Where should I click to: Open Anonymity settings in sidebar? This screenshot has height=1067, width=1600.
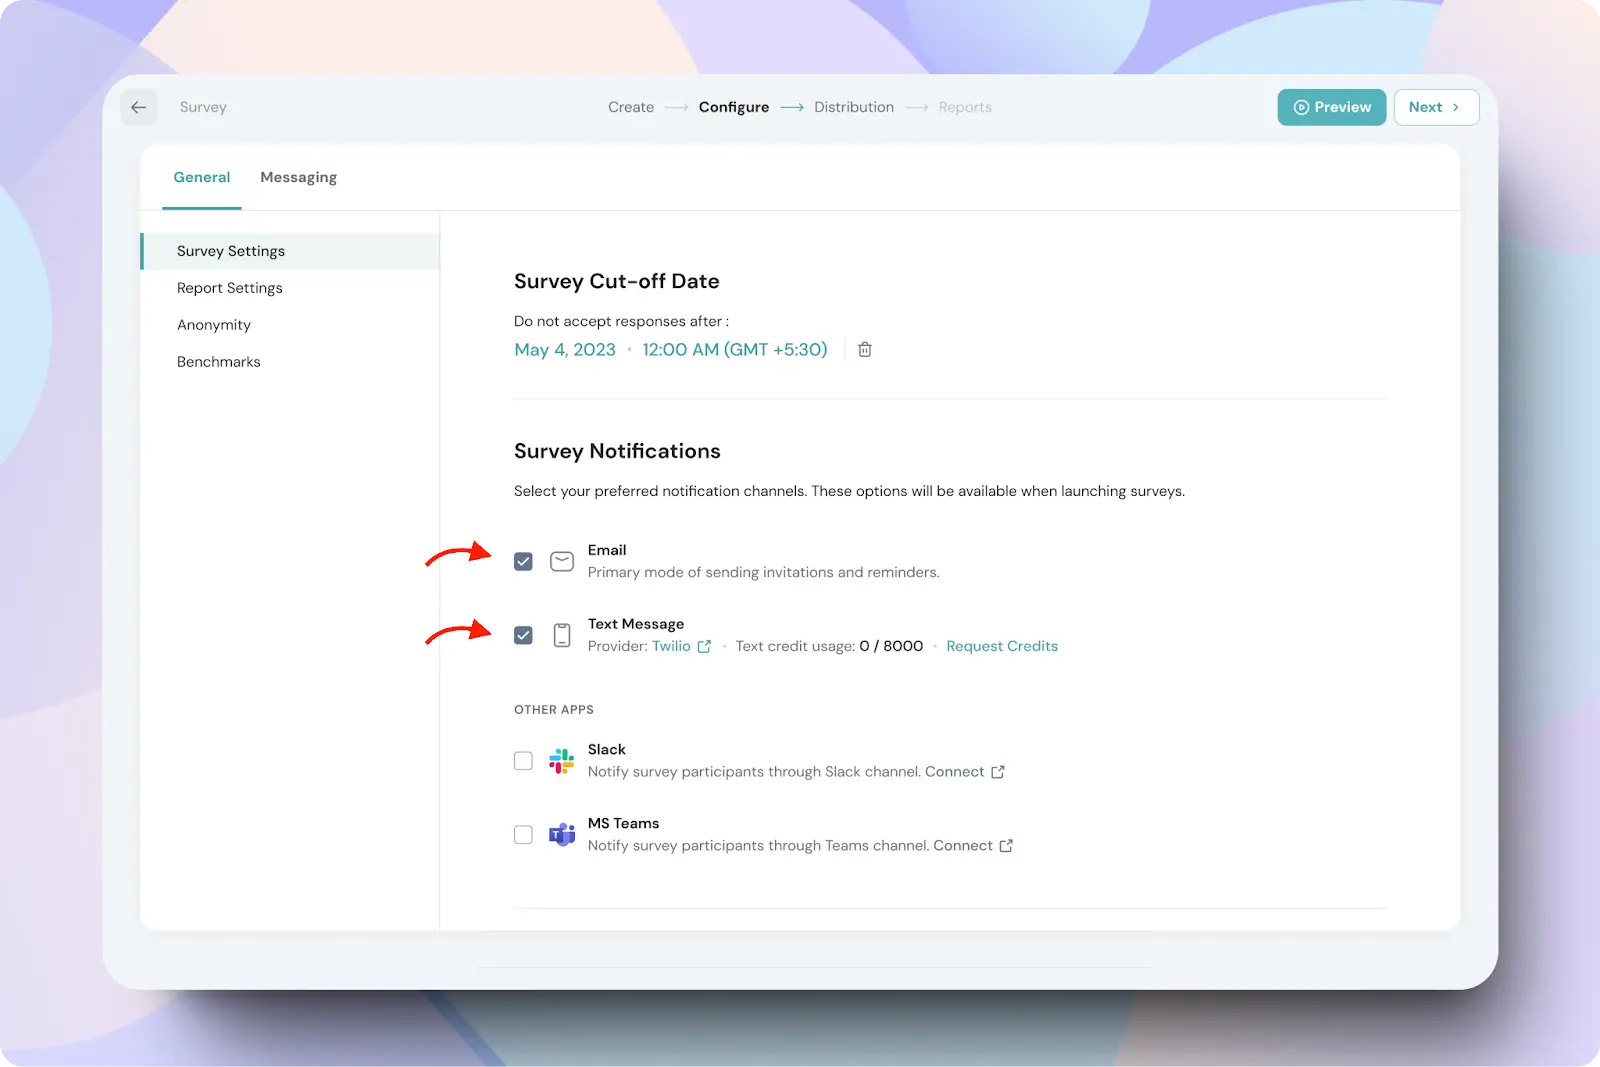214,325
